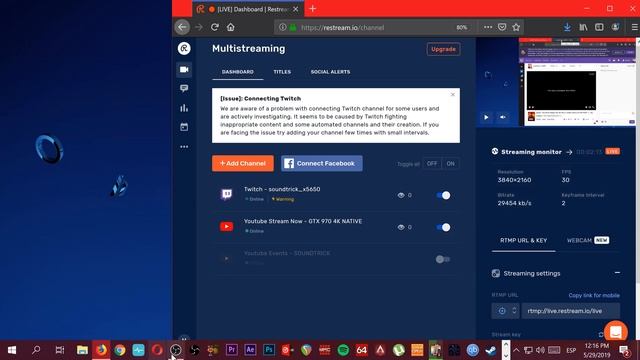Open the Firefox downloads panel
This screenshot has height=360, width=640.
click(x=567, y=27)
